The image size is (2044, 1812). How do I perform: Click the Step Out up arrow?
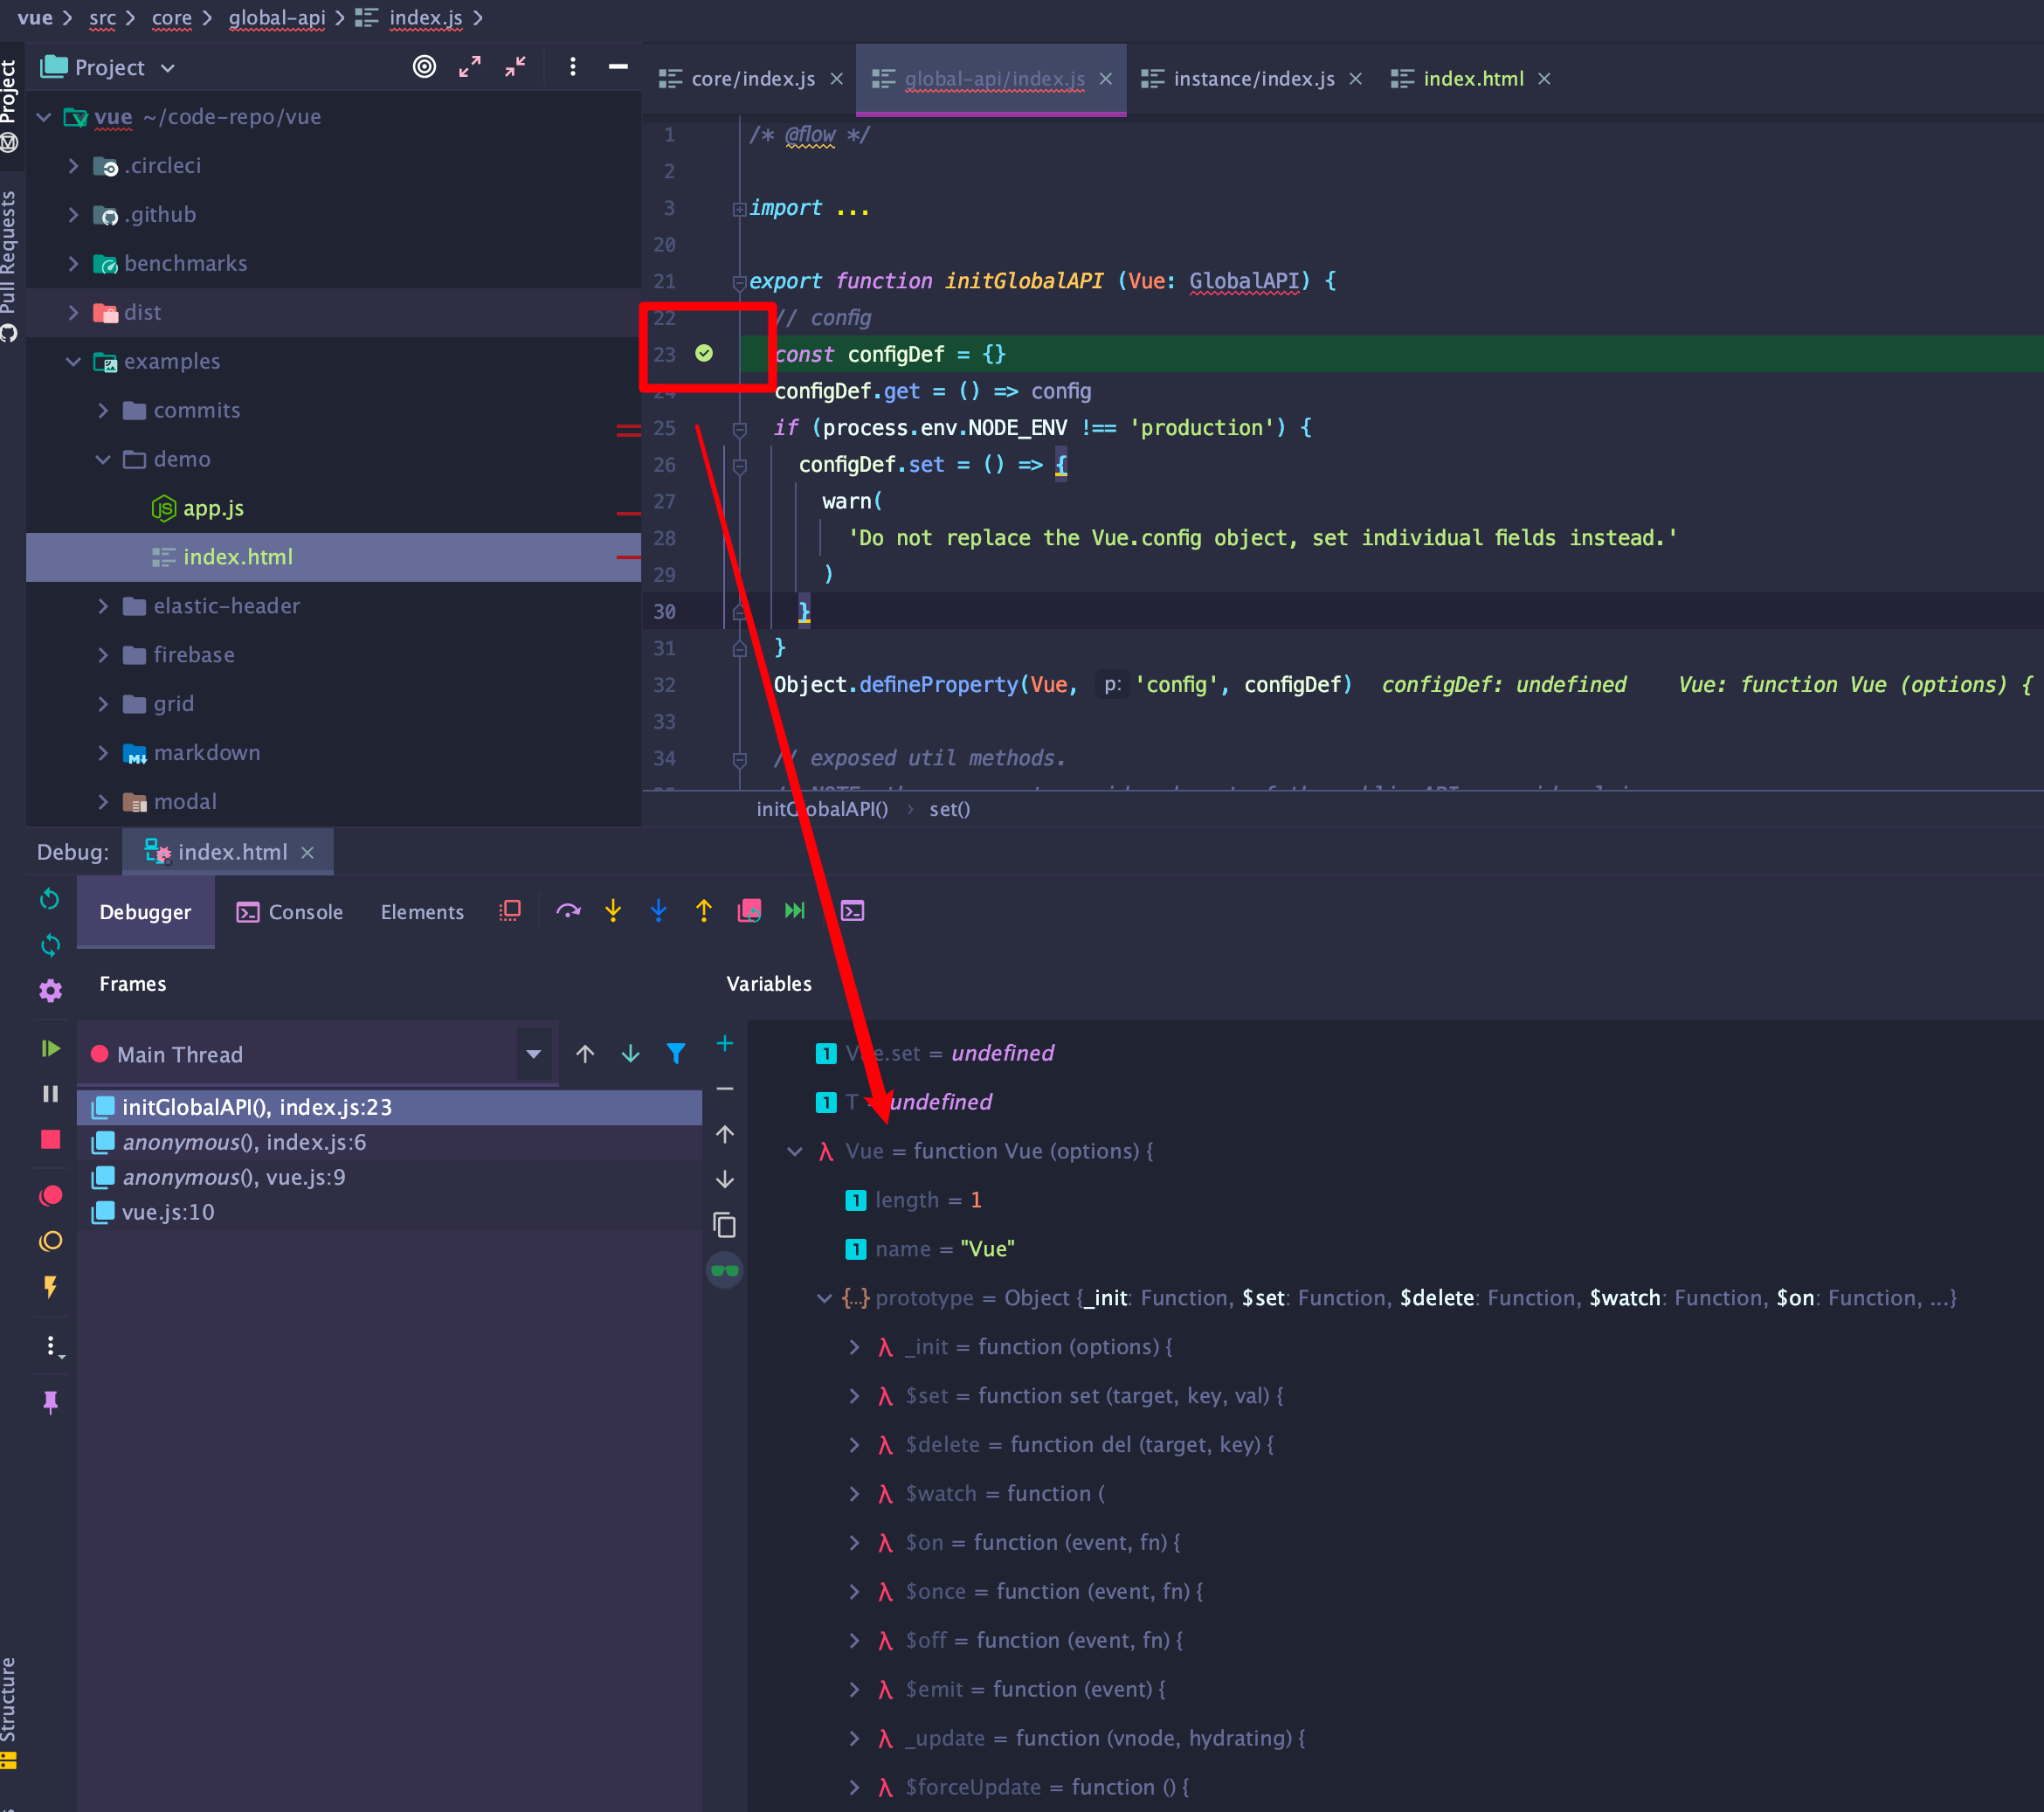(704, 911)
